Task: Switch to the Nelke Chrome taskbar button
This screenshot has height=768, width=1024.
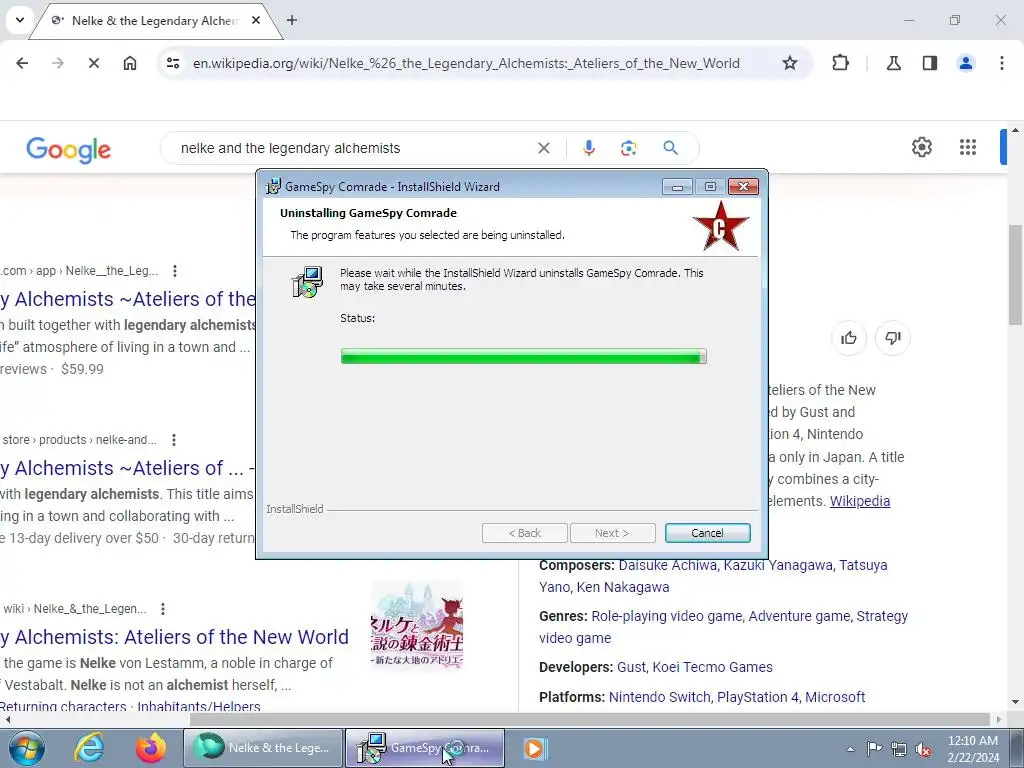Action: point(263,748)
